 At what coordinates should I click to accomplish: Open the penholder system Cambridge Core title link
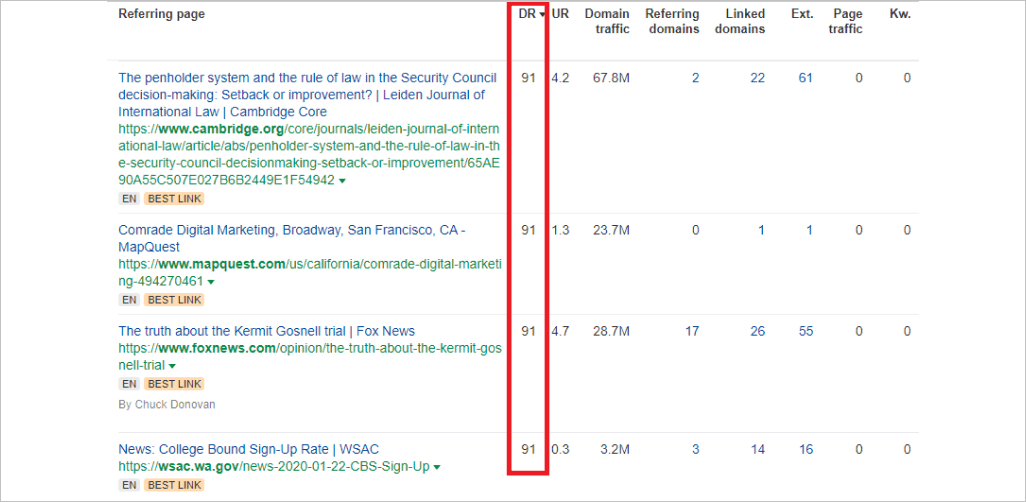pyautogui.click(x=308, y=95)
